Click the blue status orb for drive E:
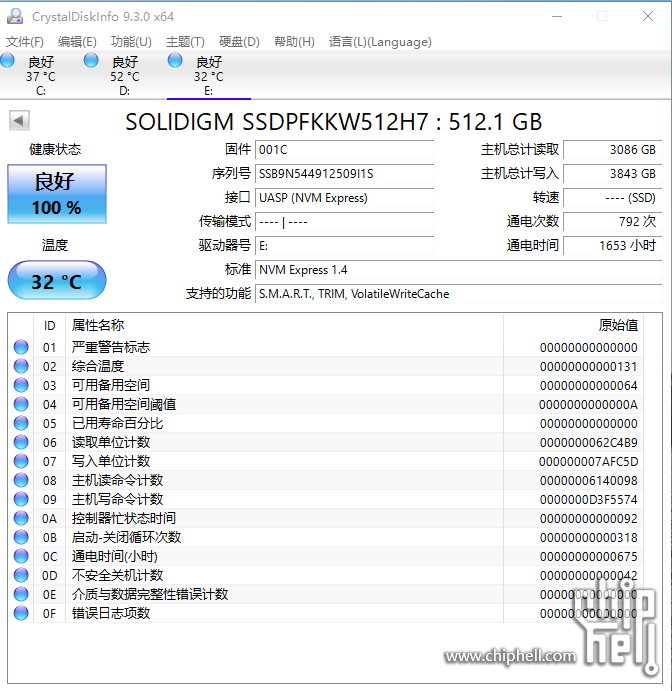 (175, 60)
